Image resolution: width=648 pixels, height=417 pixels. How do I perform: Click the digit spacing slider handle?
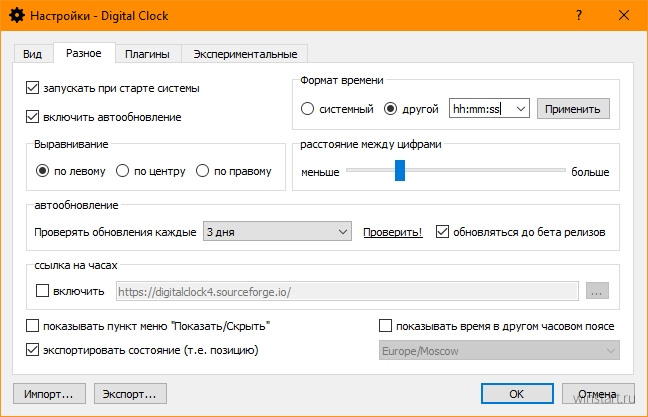[400, 171]
